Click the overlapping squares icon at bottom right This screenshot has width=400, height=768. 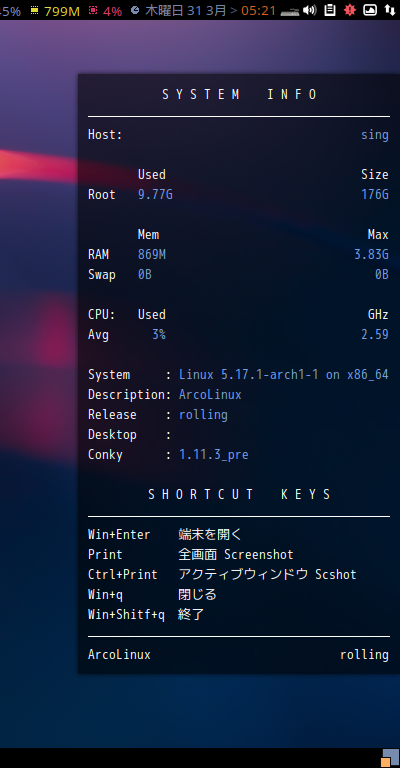(x=390, y=757)
